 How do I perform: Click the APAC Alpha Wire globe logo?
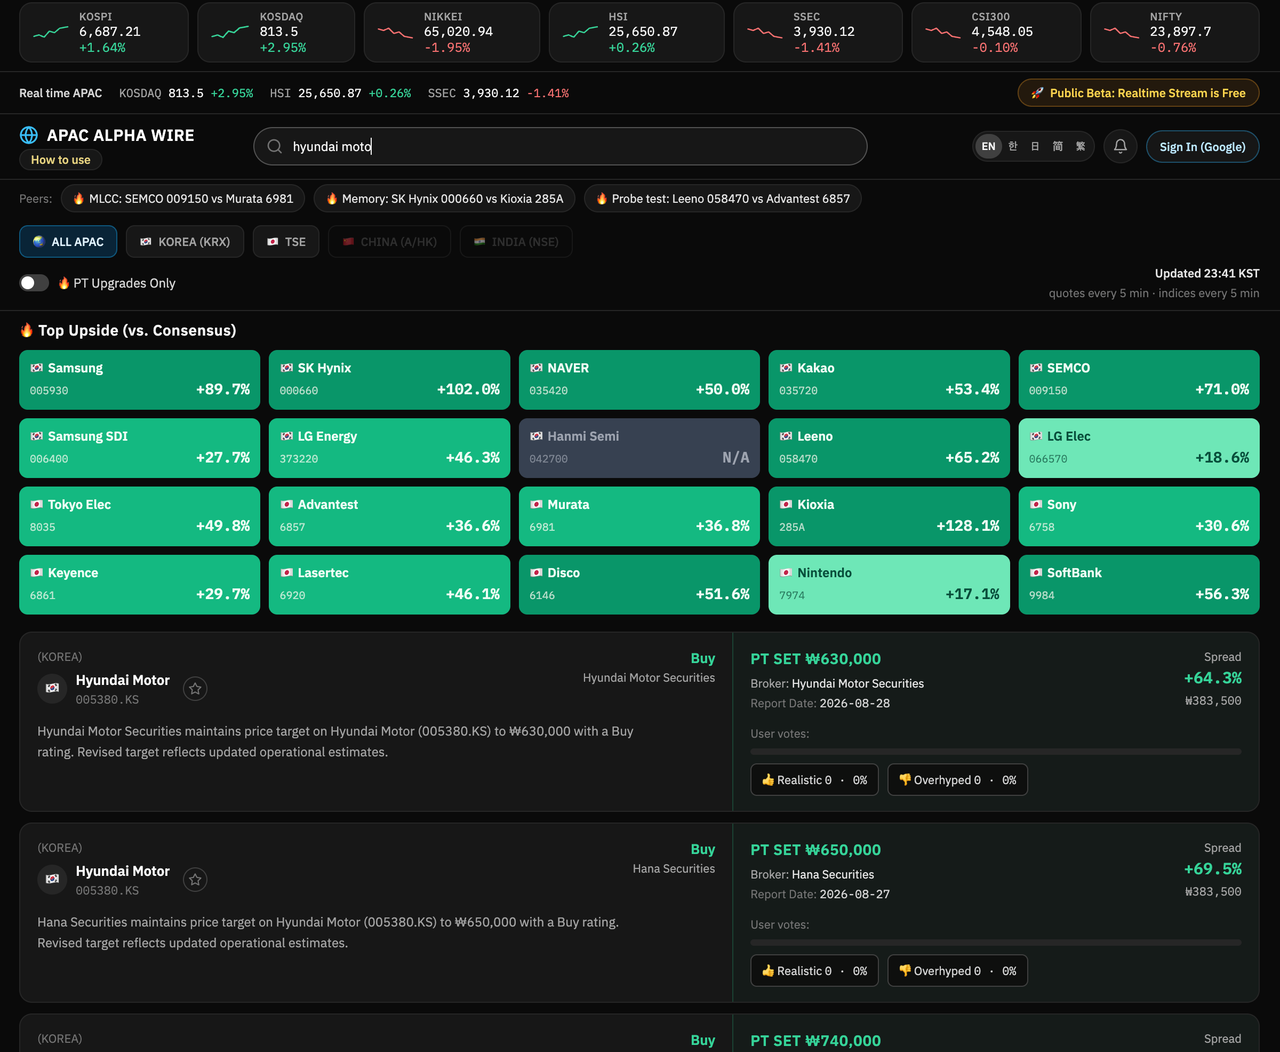(29, 135)
